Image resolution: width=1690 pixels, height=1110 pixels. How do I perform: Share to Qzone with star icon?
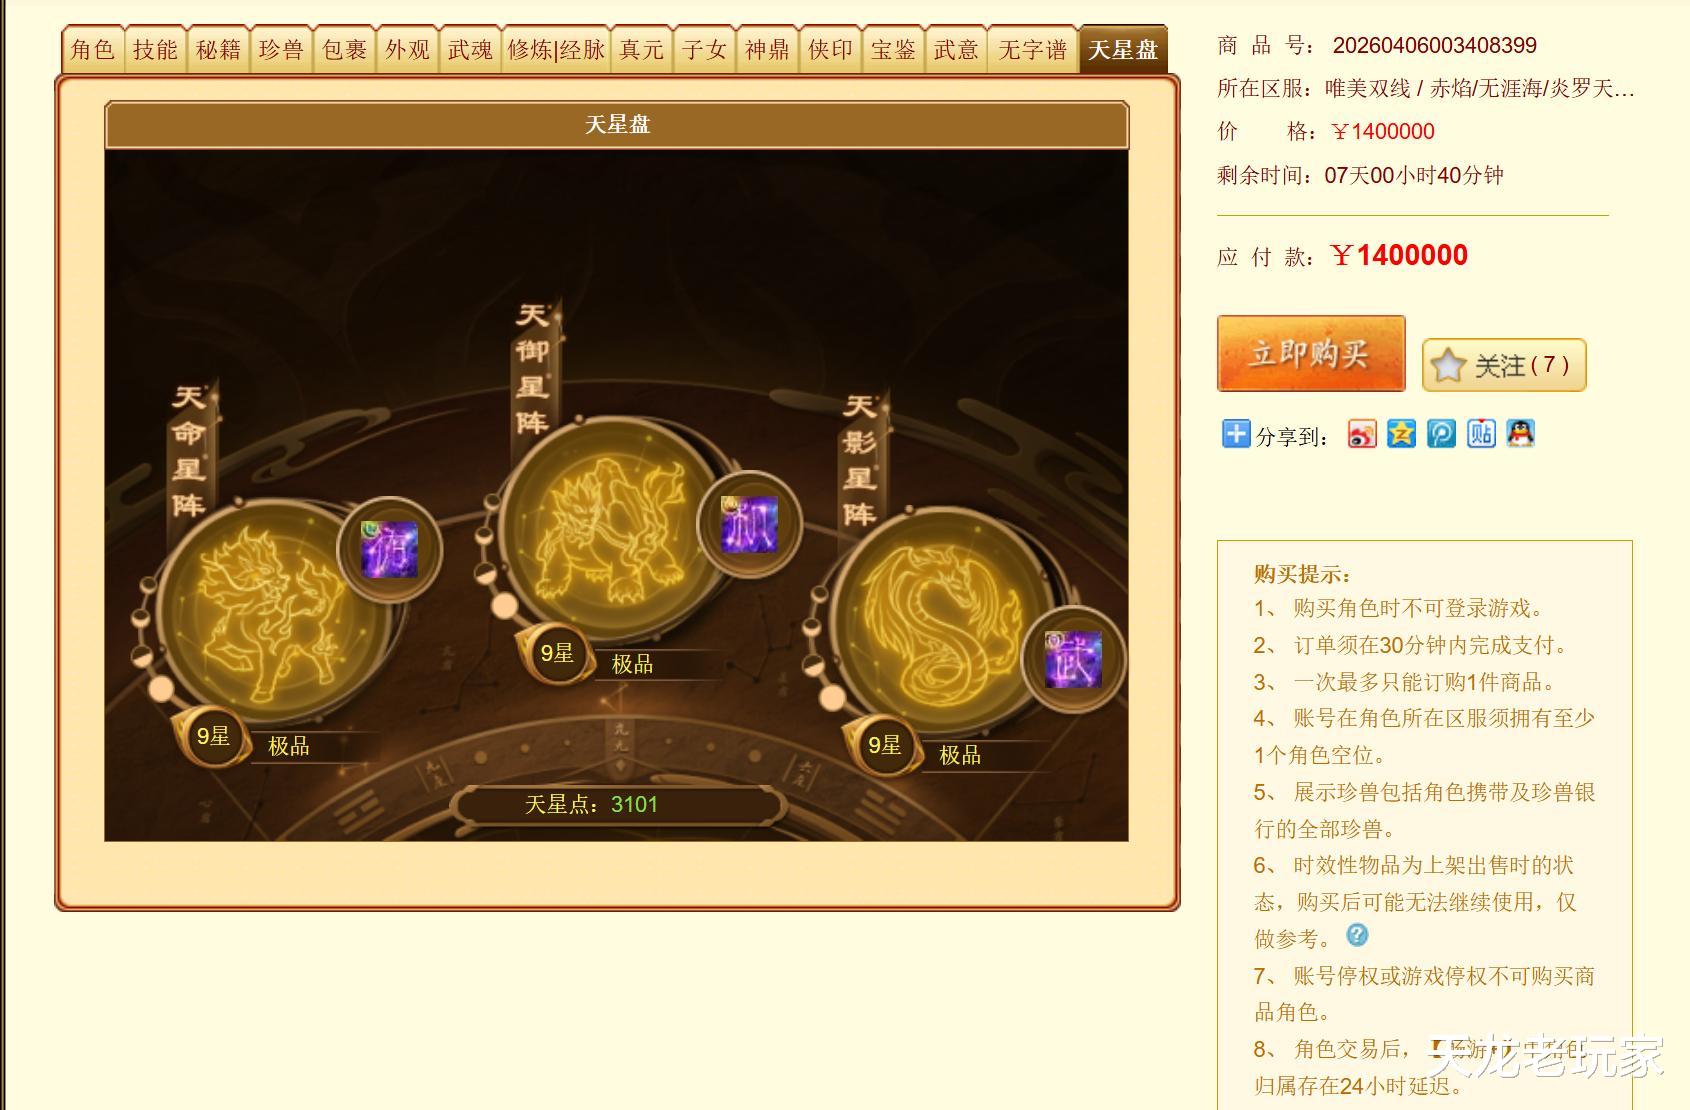tap(1401, 434)
